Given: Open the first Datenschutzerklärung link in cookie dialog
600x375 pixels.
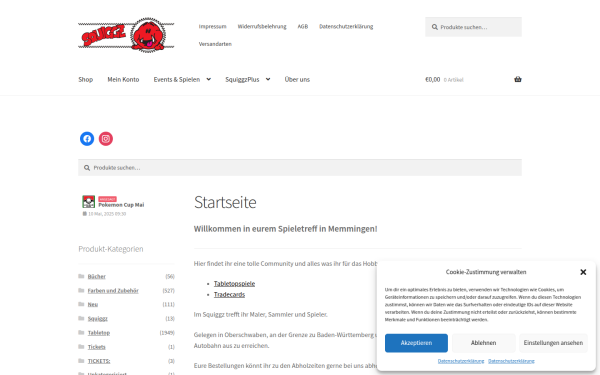Looking at the screenshot, I should pyautogui.click(x=461, y=361).
